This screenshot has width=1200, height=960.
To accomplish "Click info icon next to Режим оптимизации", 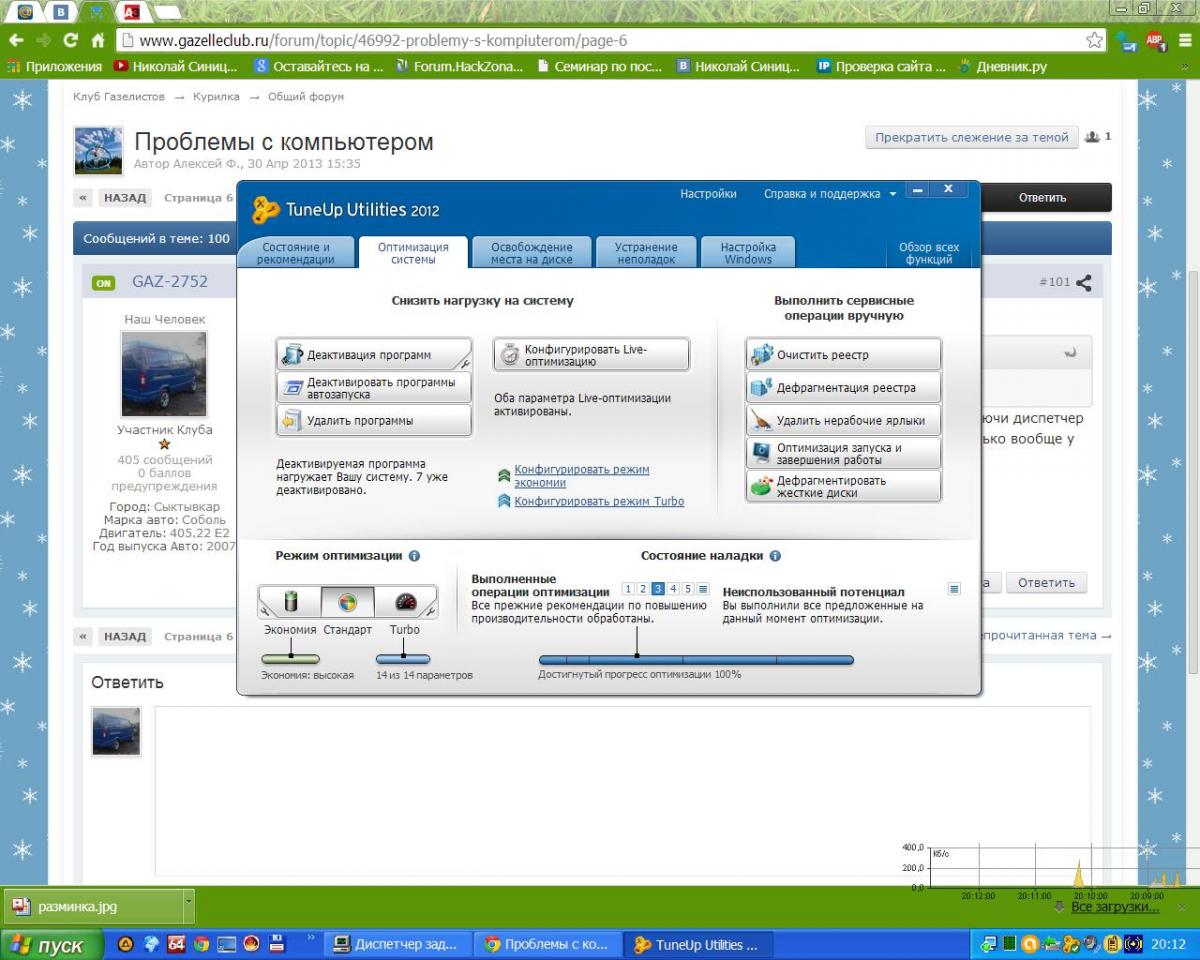I will (x=414, y=556).
